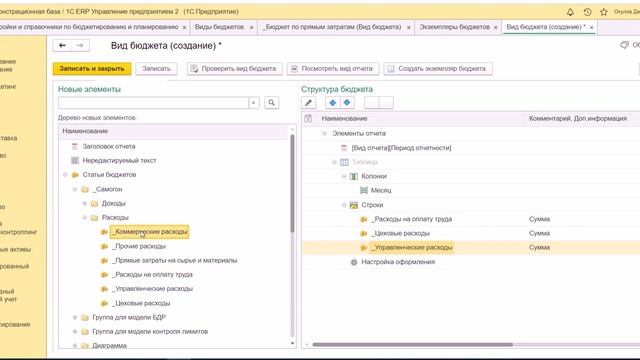Click the header icon left of Наименование column
Viewport: 640px width, 360px height.
click(x=308, y=118)
